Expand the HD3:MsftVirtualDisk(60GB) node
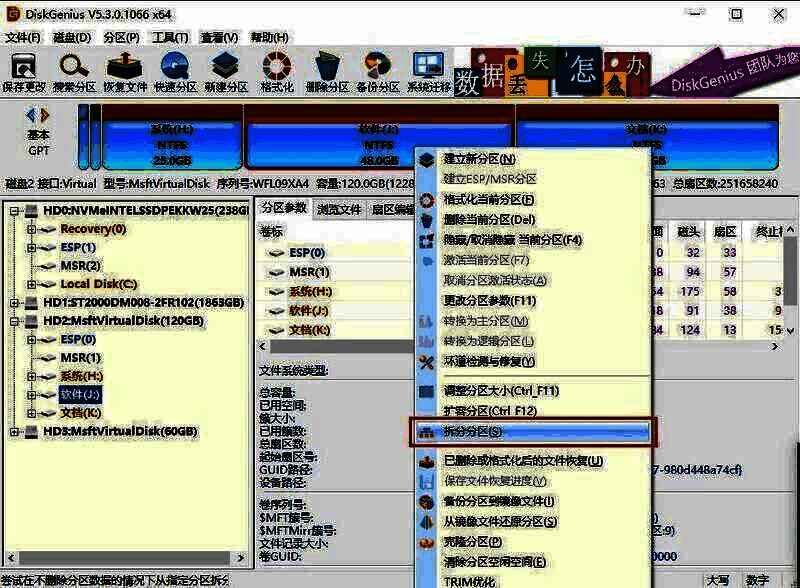This screenshot has height=588, width=800. point(16,431)
